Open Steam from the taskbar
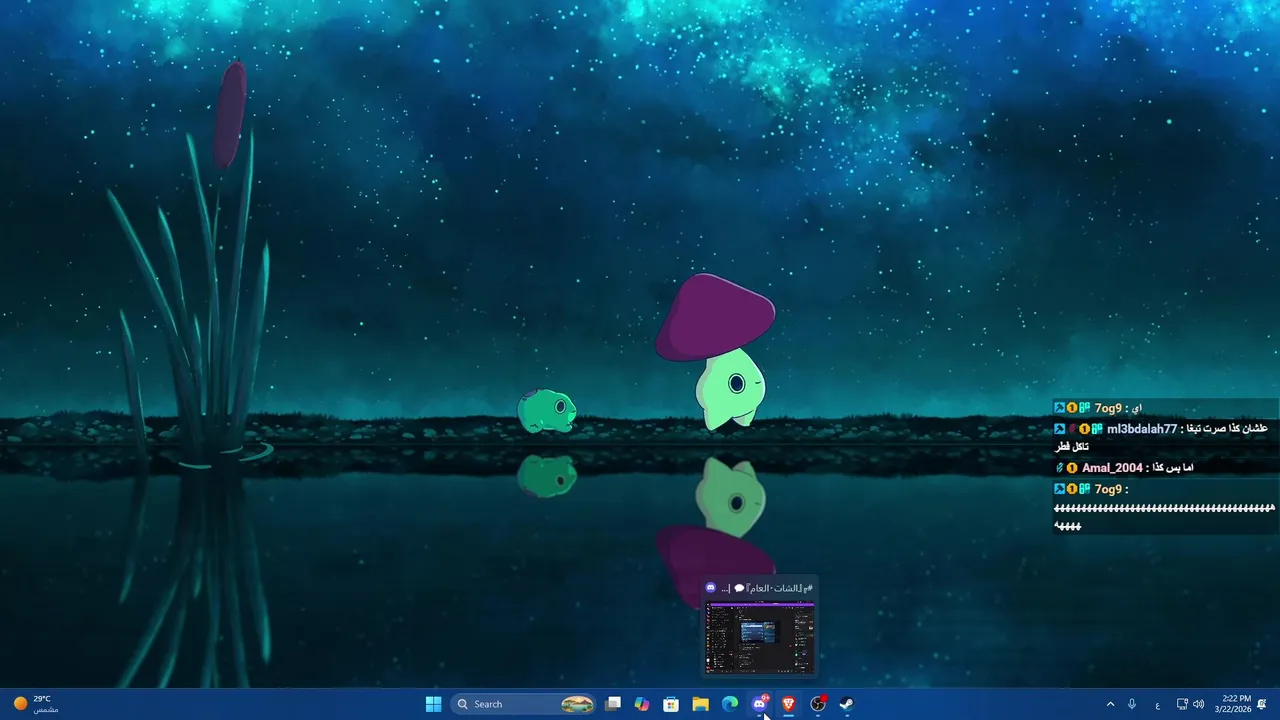1280x720 pixels. tap(847, 704)
